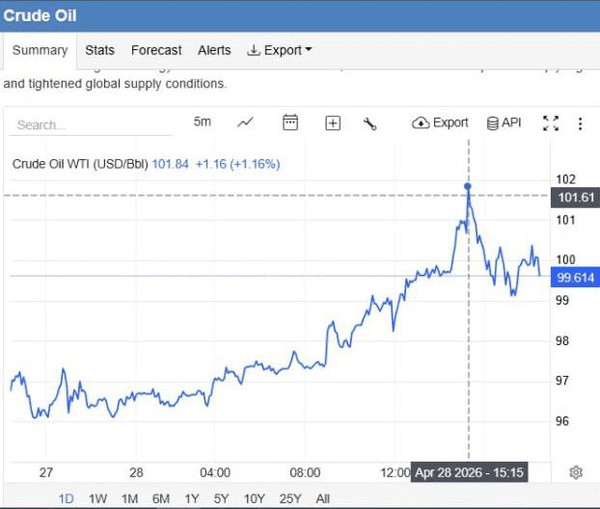Expand the Export dropdown in tab bar
600x509 pixels.
click(x=280, y=50)
